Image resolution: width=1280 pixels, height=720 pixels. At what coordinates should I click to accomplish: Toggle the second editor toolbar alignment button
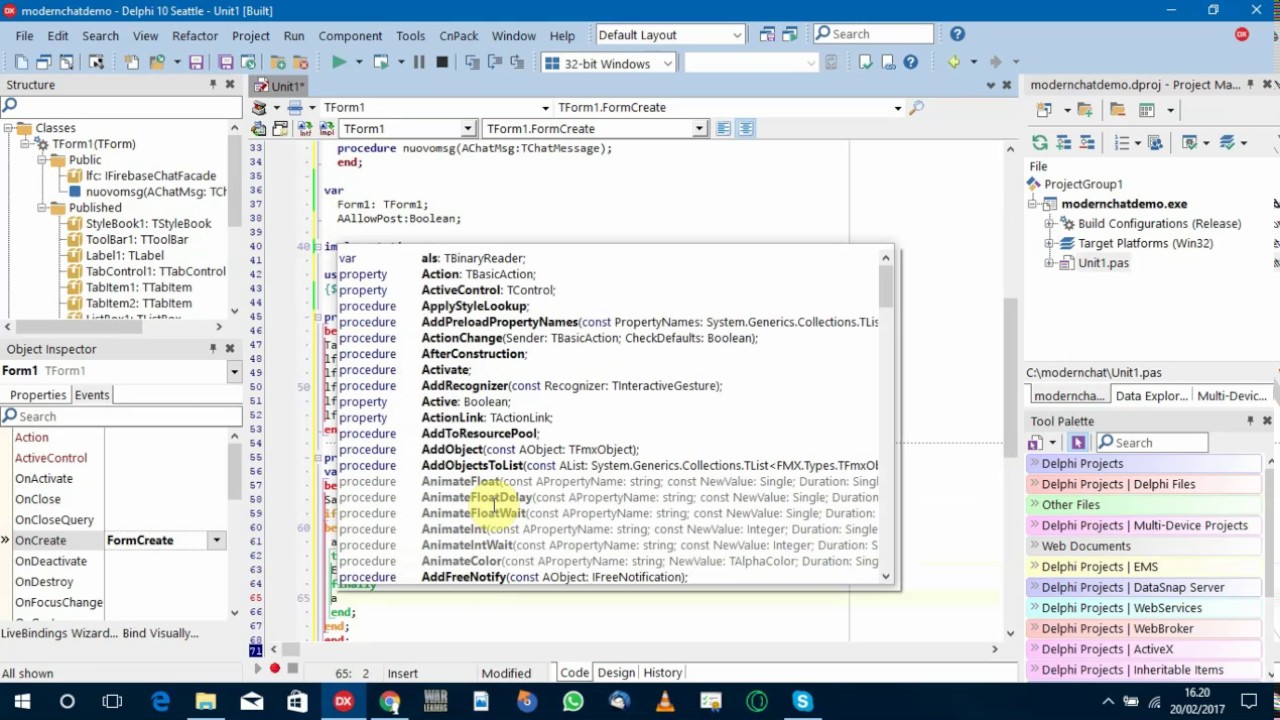pos(746,128)
